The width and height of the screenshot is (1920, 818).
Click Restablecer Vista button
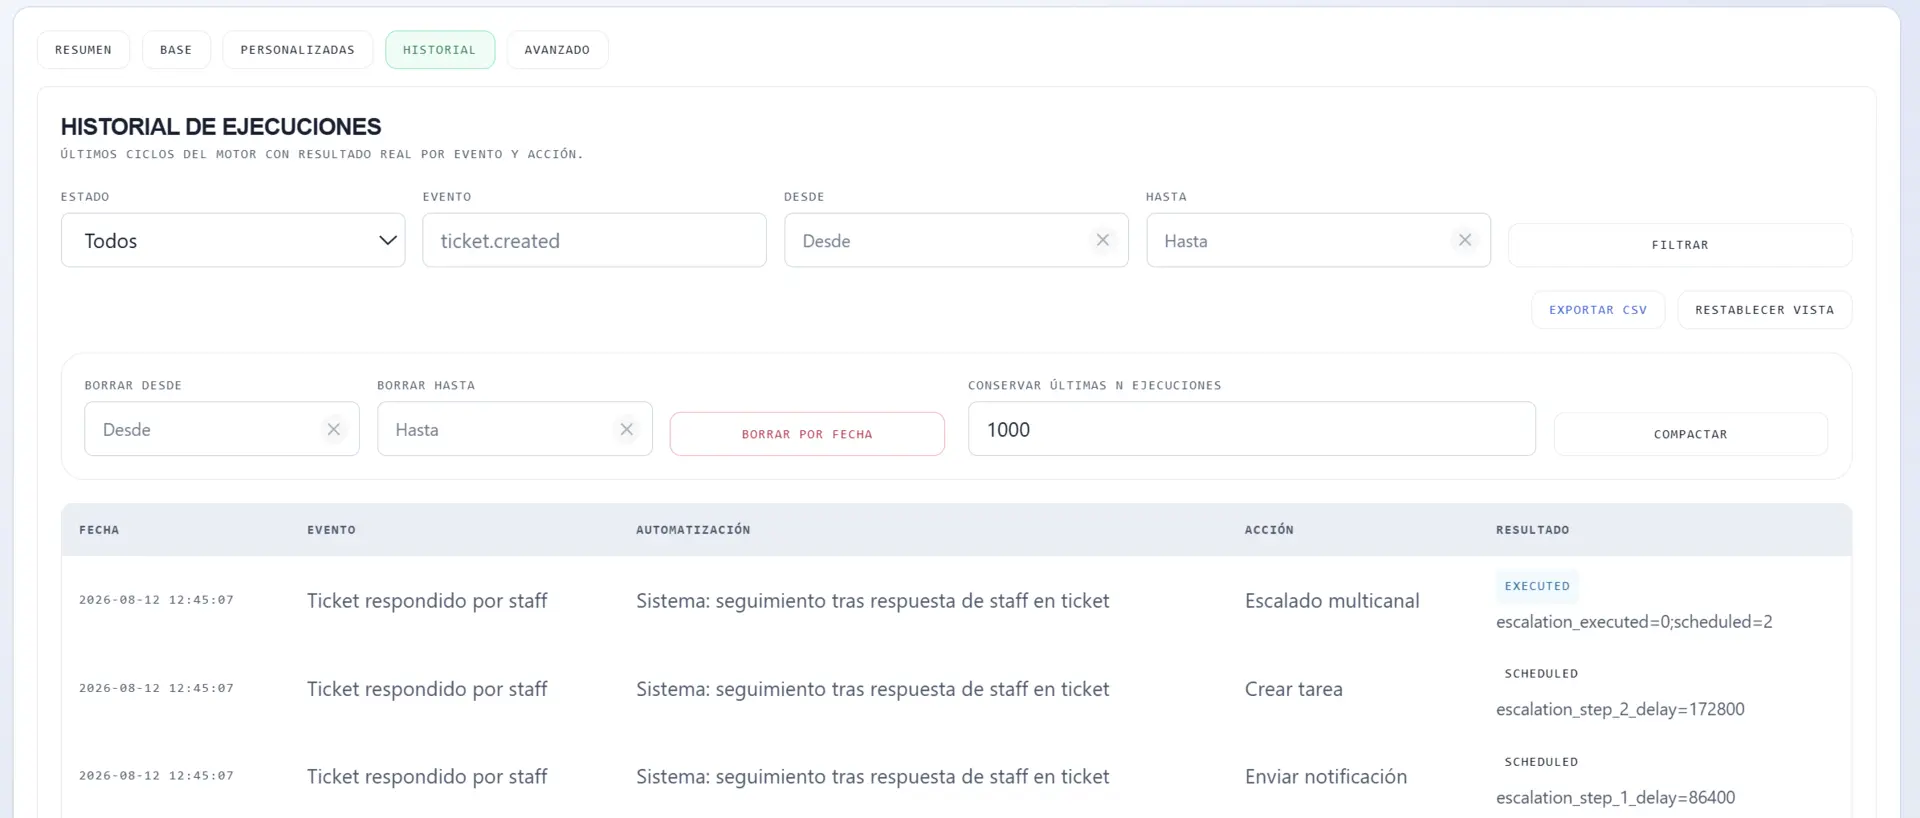[x=1764, y=310]
